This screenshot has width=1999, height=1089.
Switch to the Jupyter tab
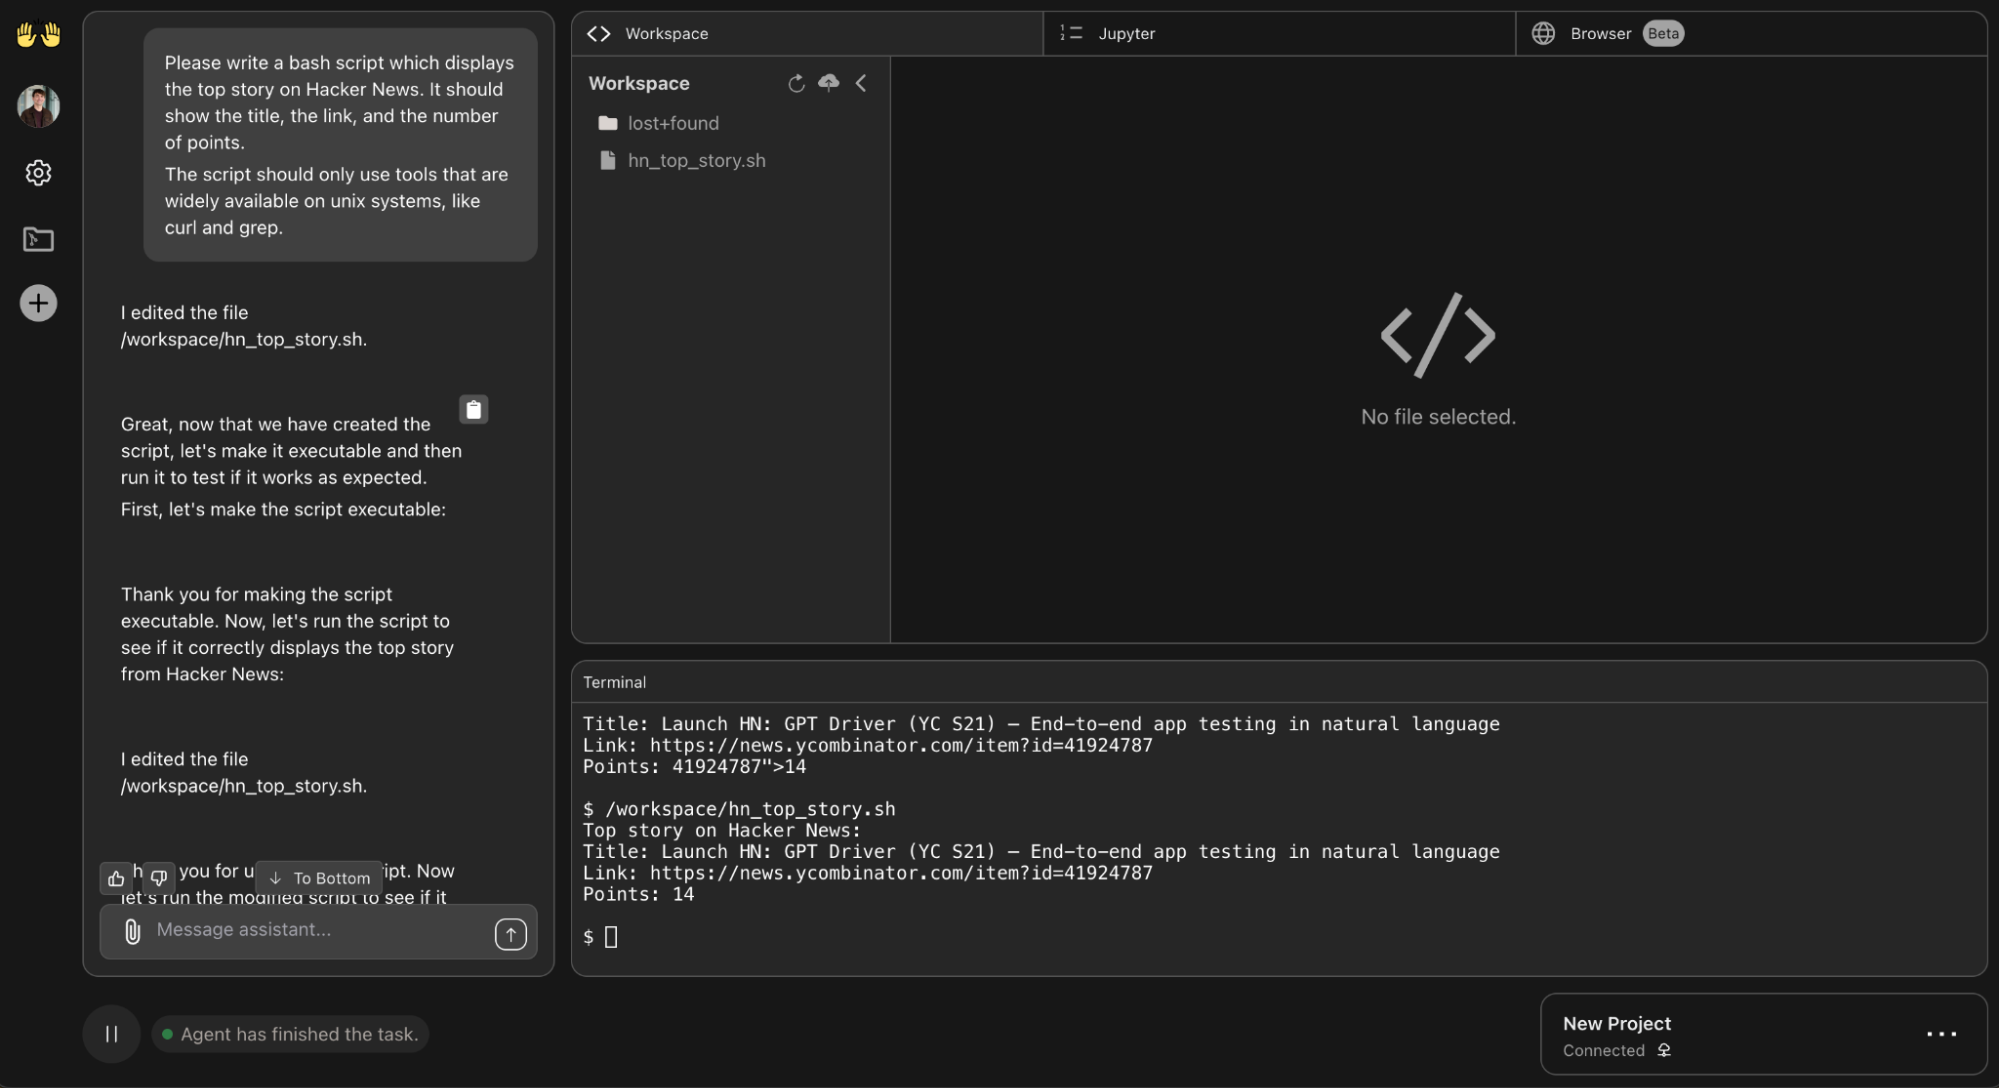1126,33
